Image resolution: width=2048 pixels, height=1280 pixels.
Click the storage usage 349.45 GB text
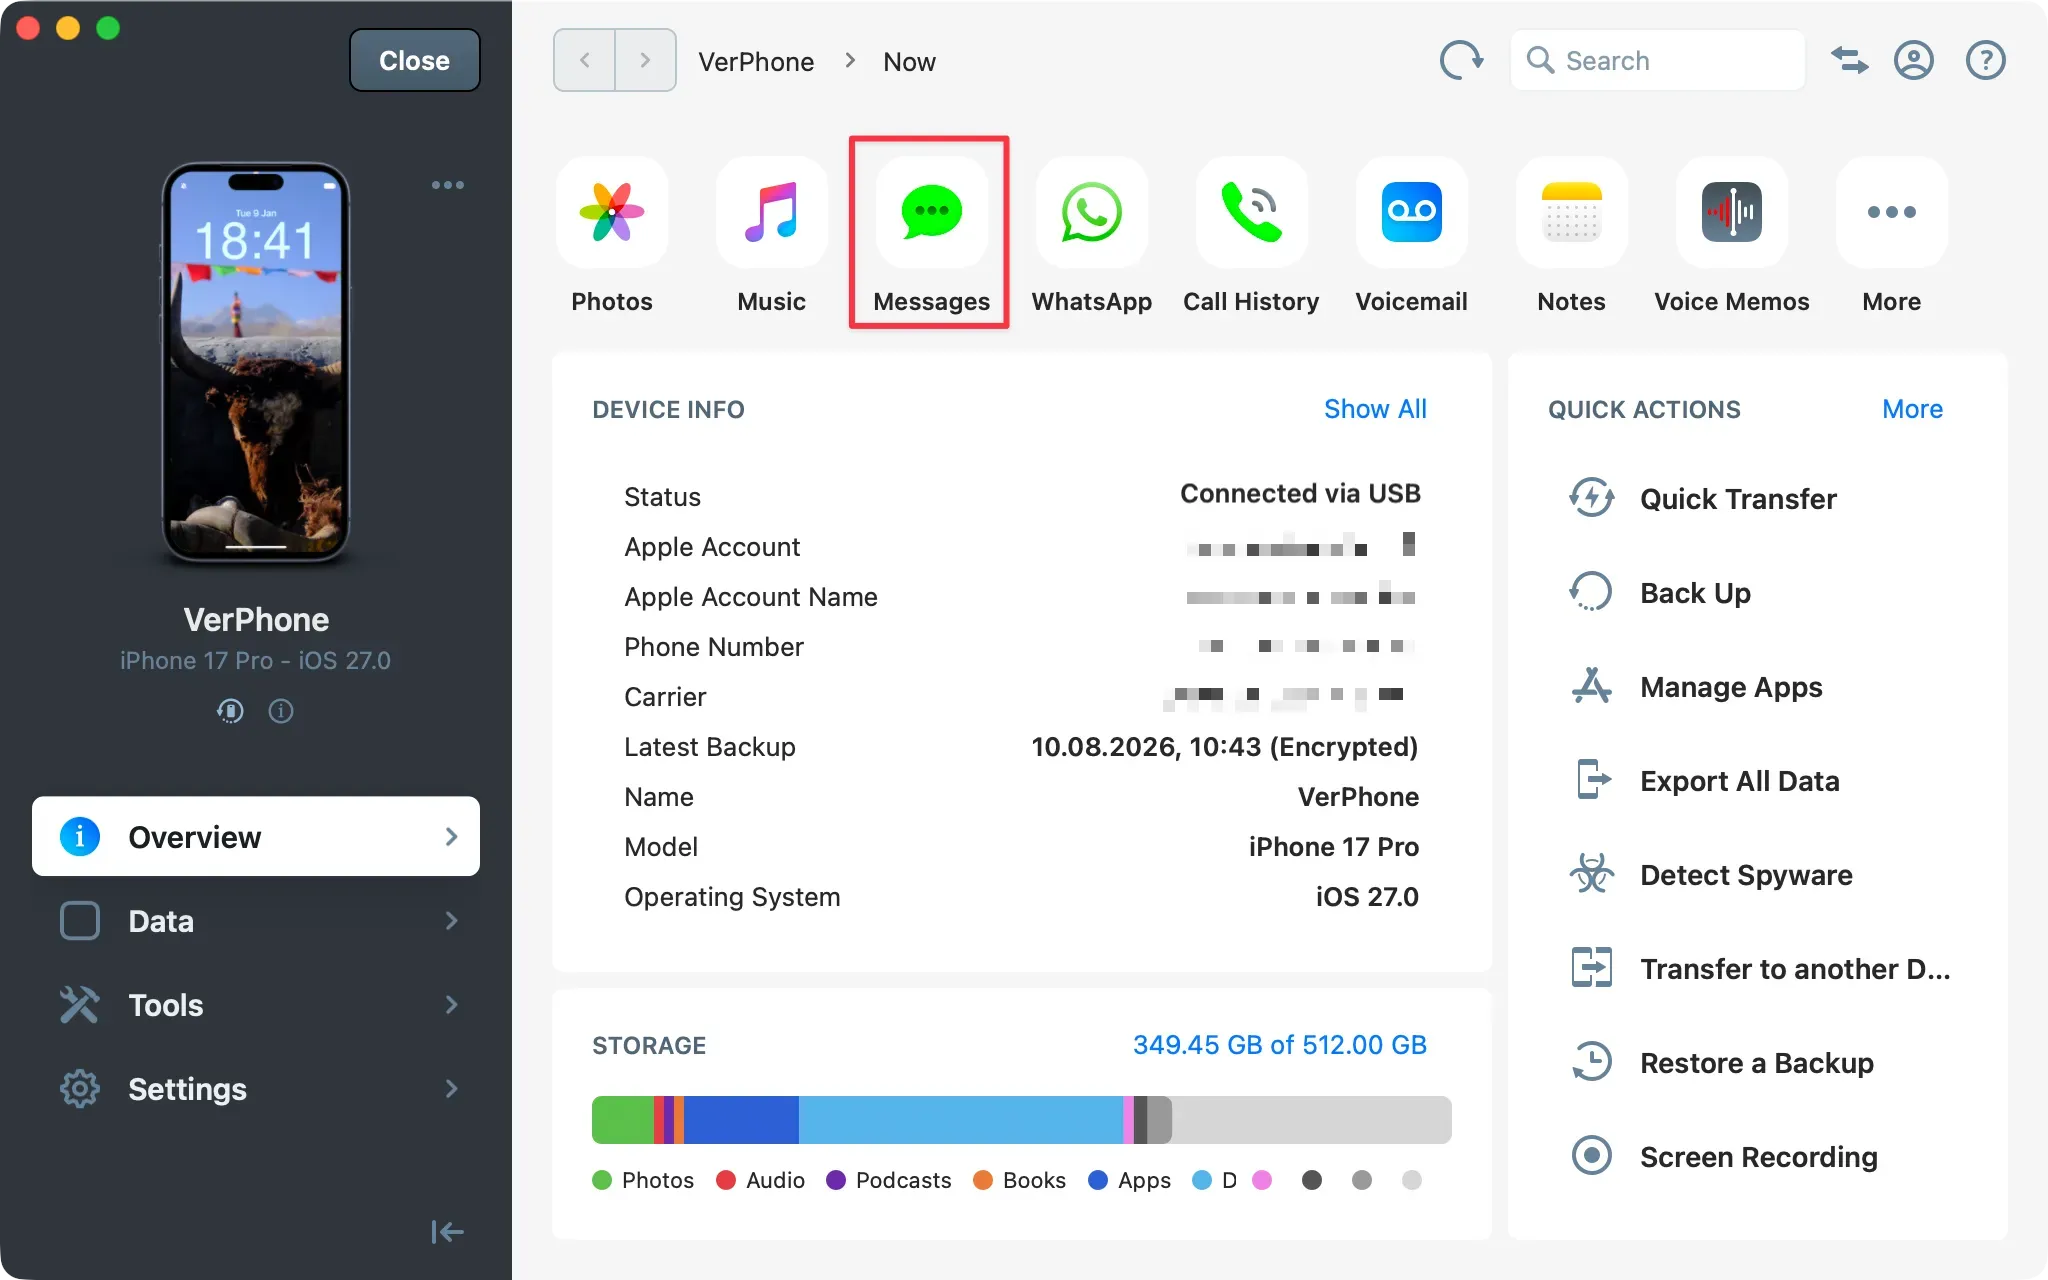[x=1280, y=1044]
